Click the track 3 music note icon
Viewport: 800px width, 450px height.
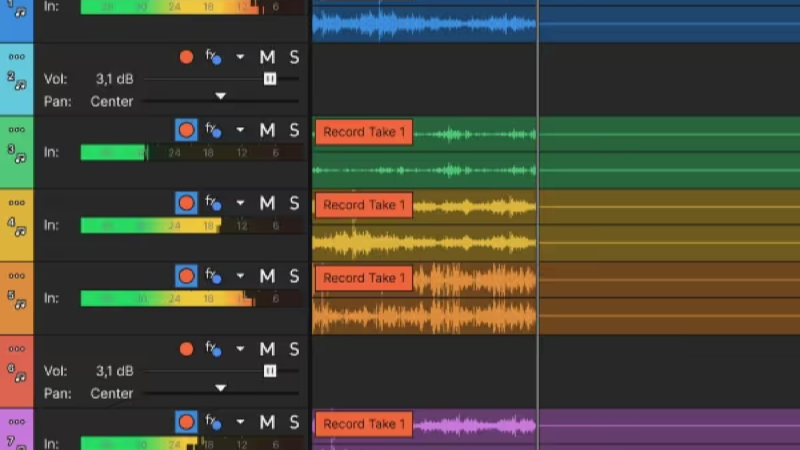[20, 158]
